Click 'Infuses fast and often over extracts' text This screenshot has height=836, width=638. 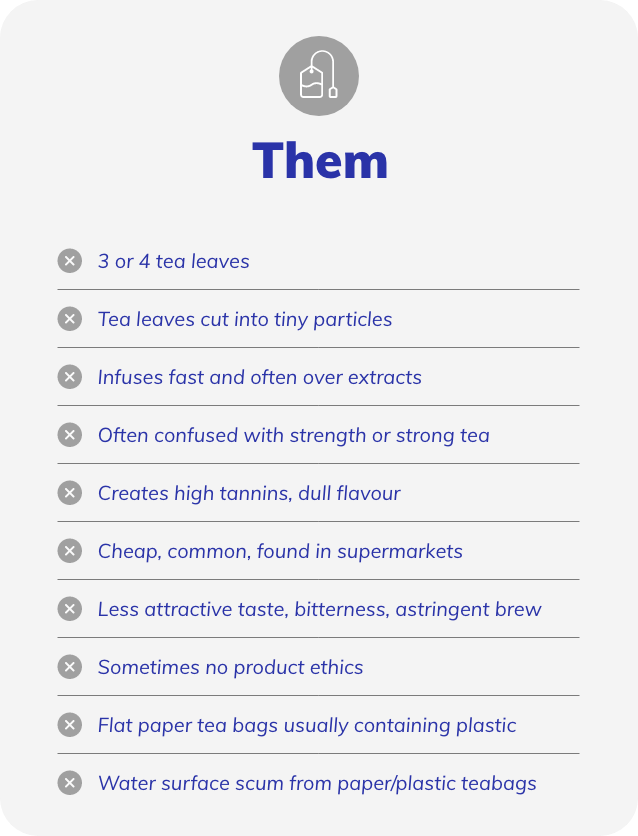pyautogui.click(x=260, y=377)
